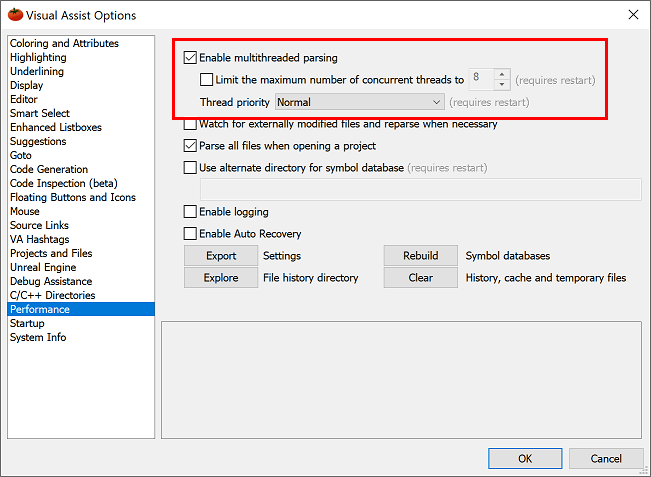The image size is (651, 477).
Task: Click the Visual Assist tomato icon
Action: coord(15,15)
